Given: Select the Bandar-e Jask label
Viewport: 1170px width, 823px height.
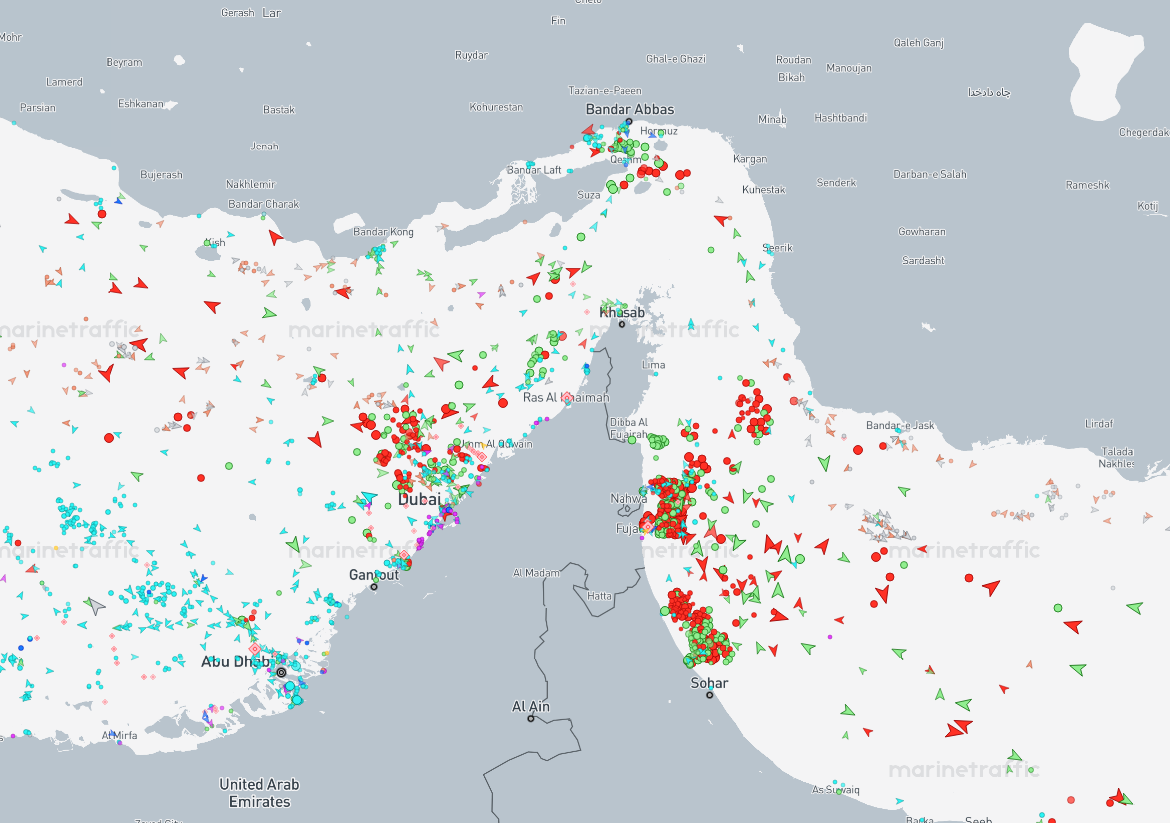Looking at the screenshot, I should tap(900, 425).
